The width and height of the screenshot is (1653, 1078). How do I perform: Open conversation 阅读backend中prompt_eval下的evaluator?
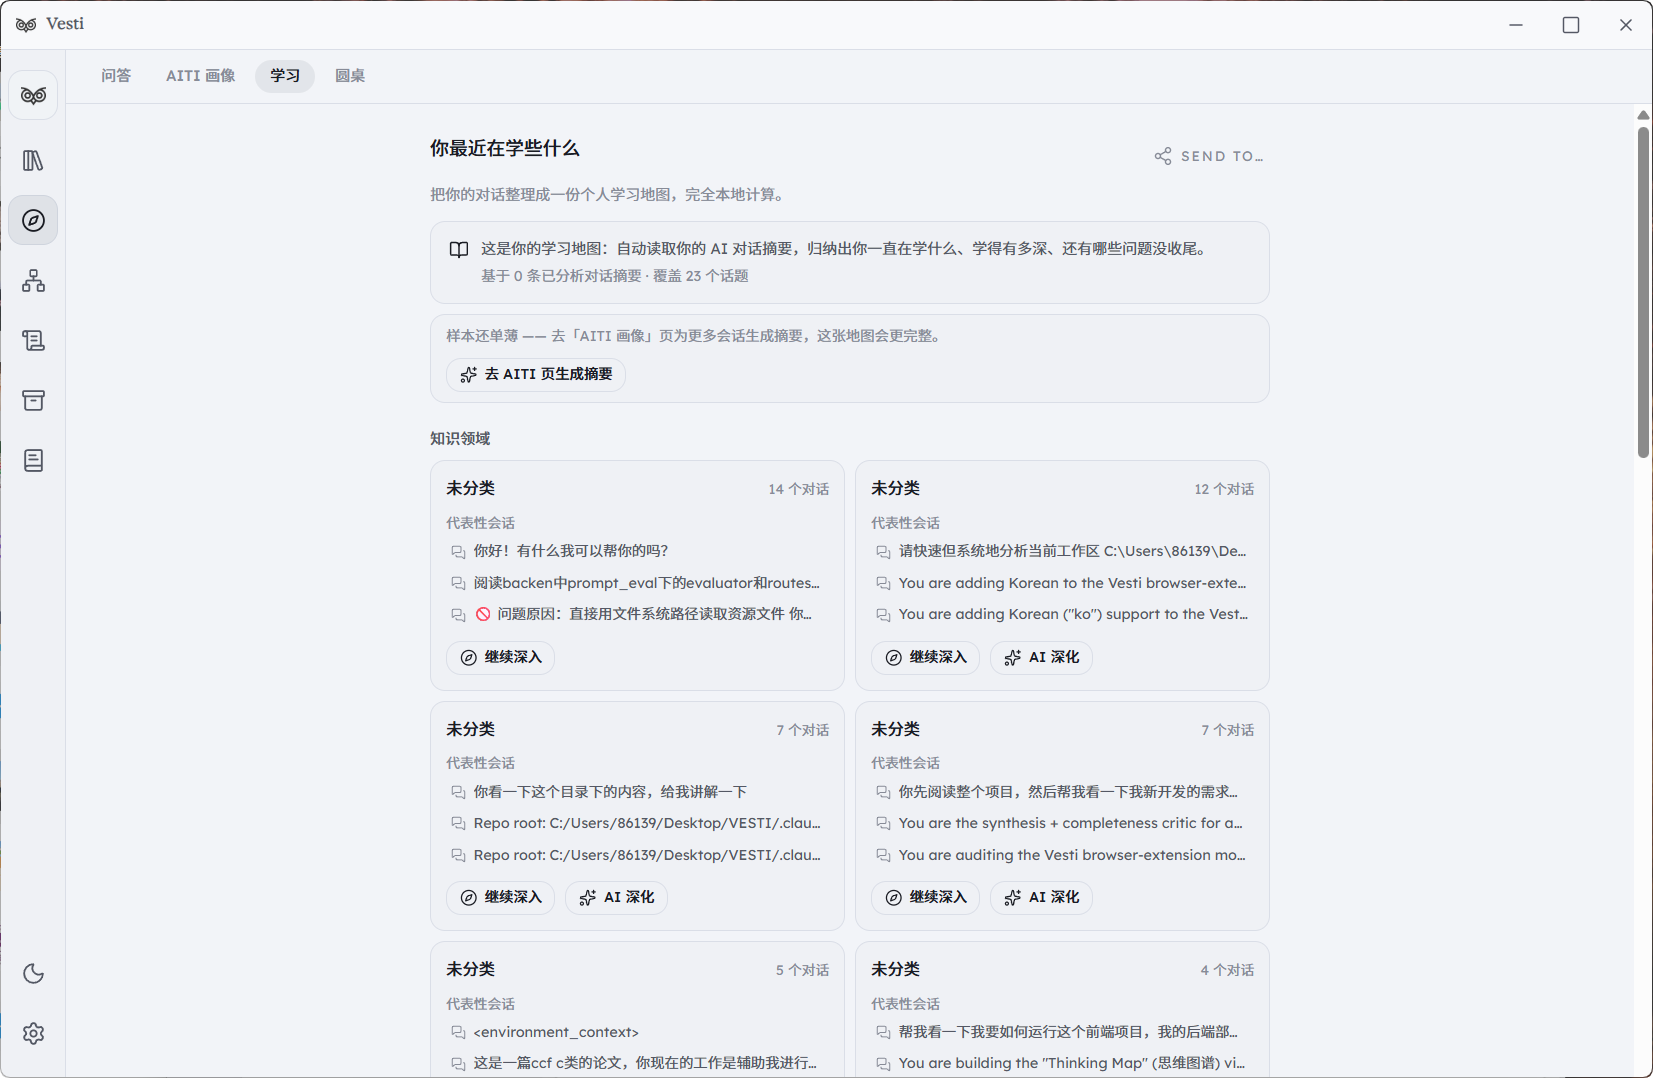[x=637, y=583]
